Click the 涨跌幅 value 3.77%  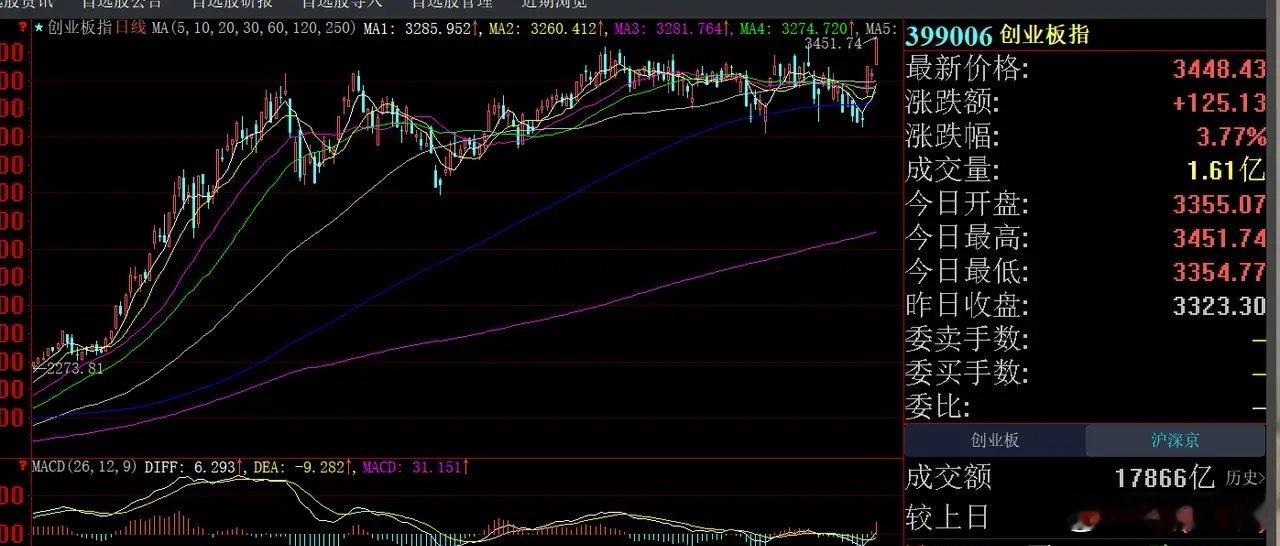(x=1231, y=137)
